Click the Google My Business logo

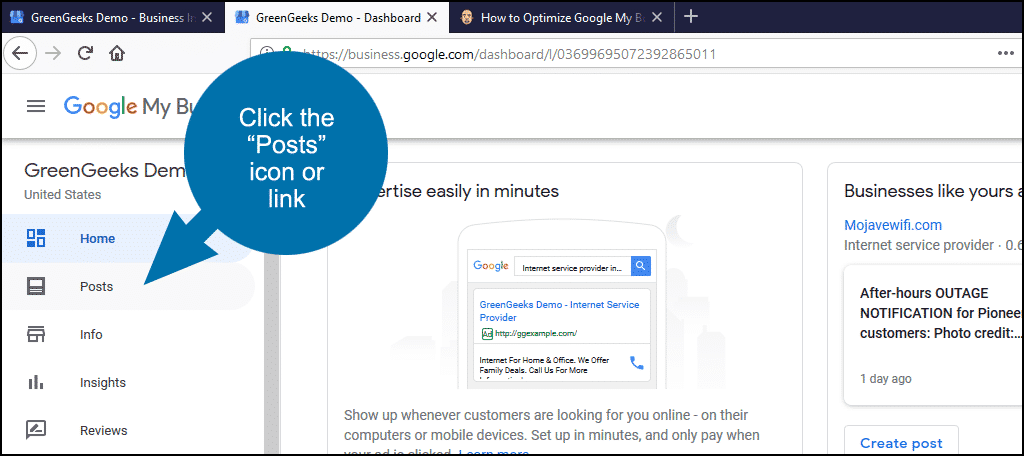click(x=130, y=106)
